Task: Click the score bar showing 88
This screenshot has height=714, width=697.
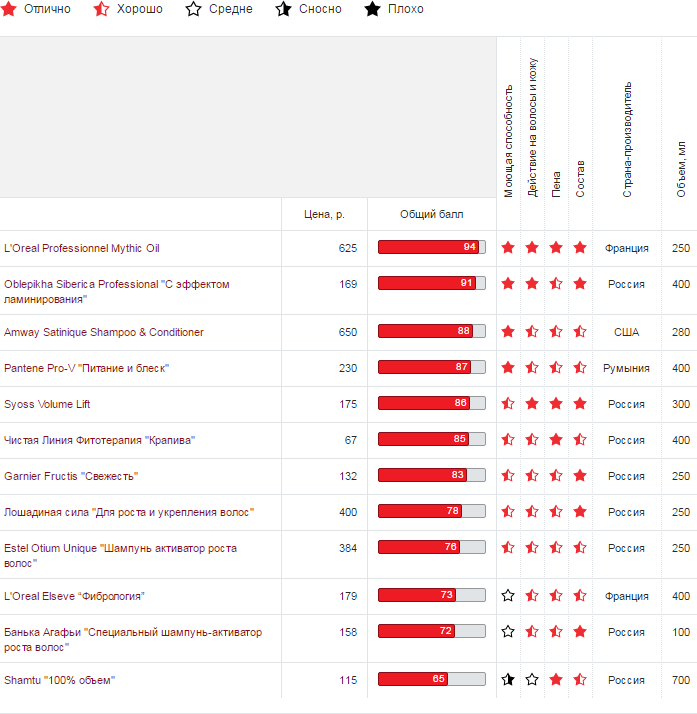Action: 432,331
